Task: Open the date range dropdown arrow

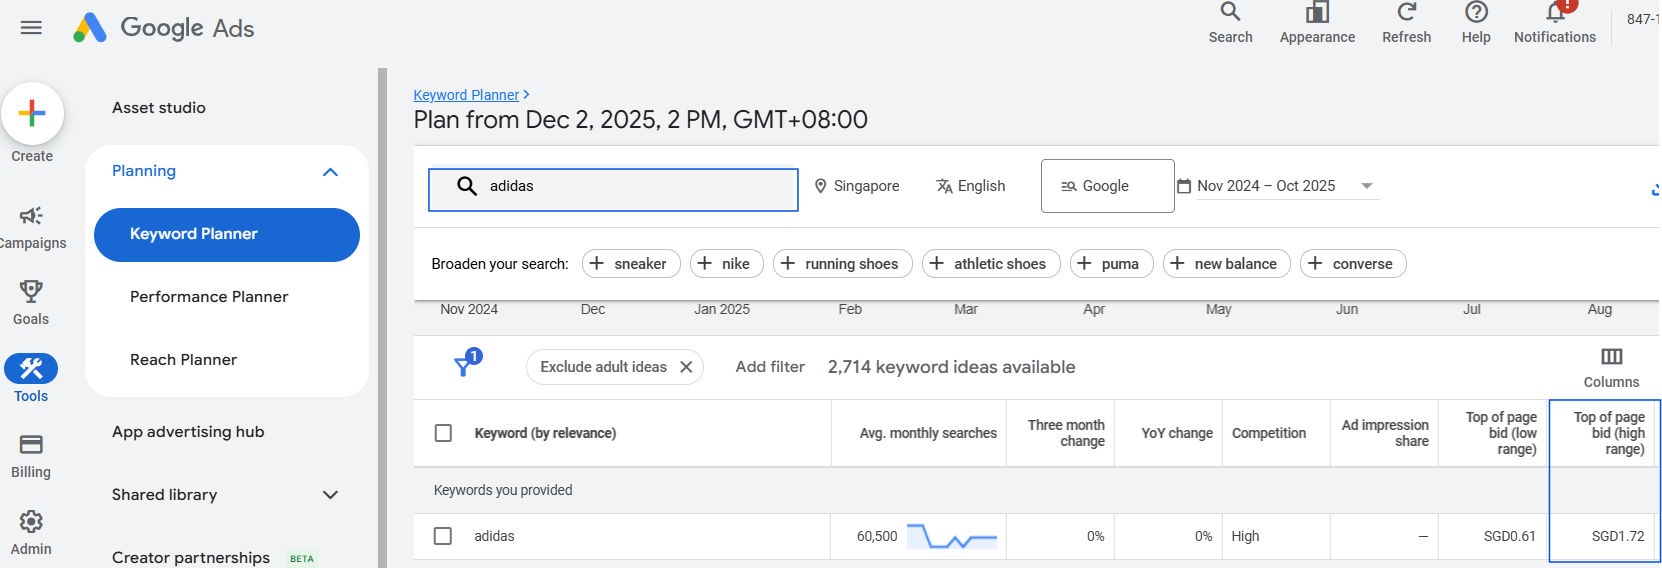Action: pyautogui.click(x=1367, y=186)
